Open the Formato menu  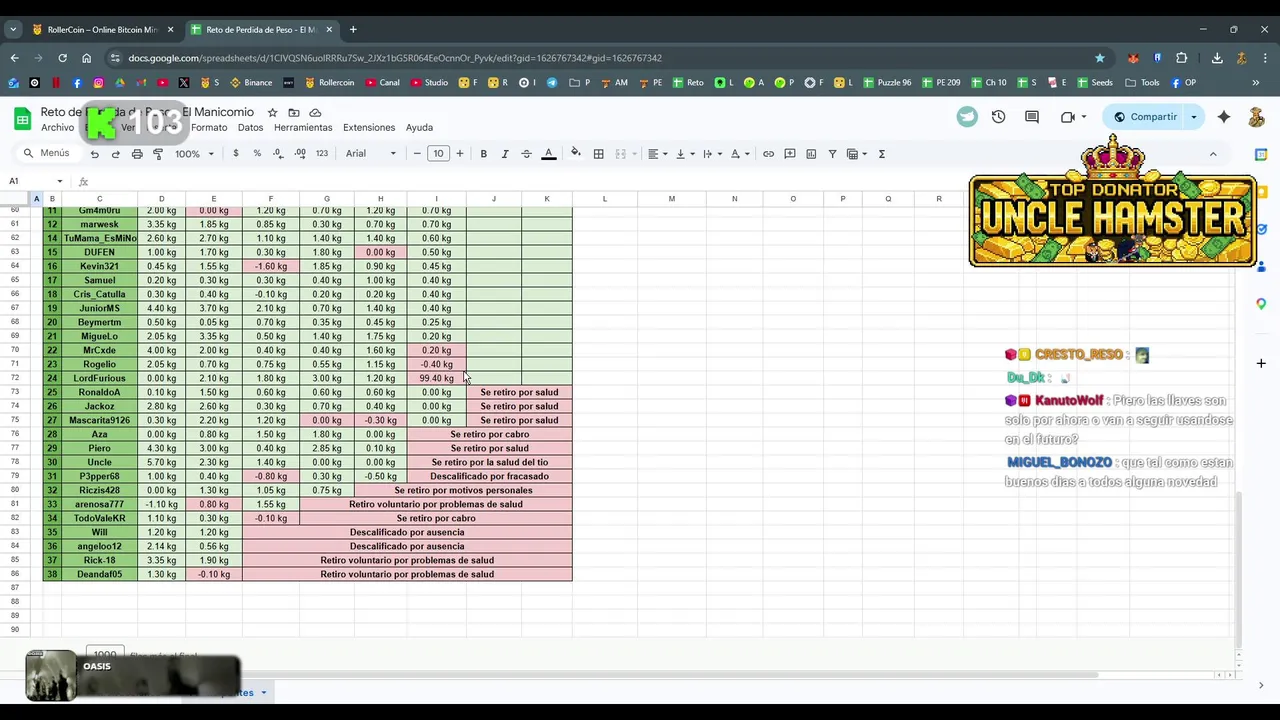[x=209, y=128]
